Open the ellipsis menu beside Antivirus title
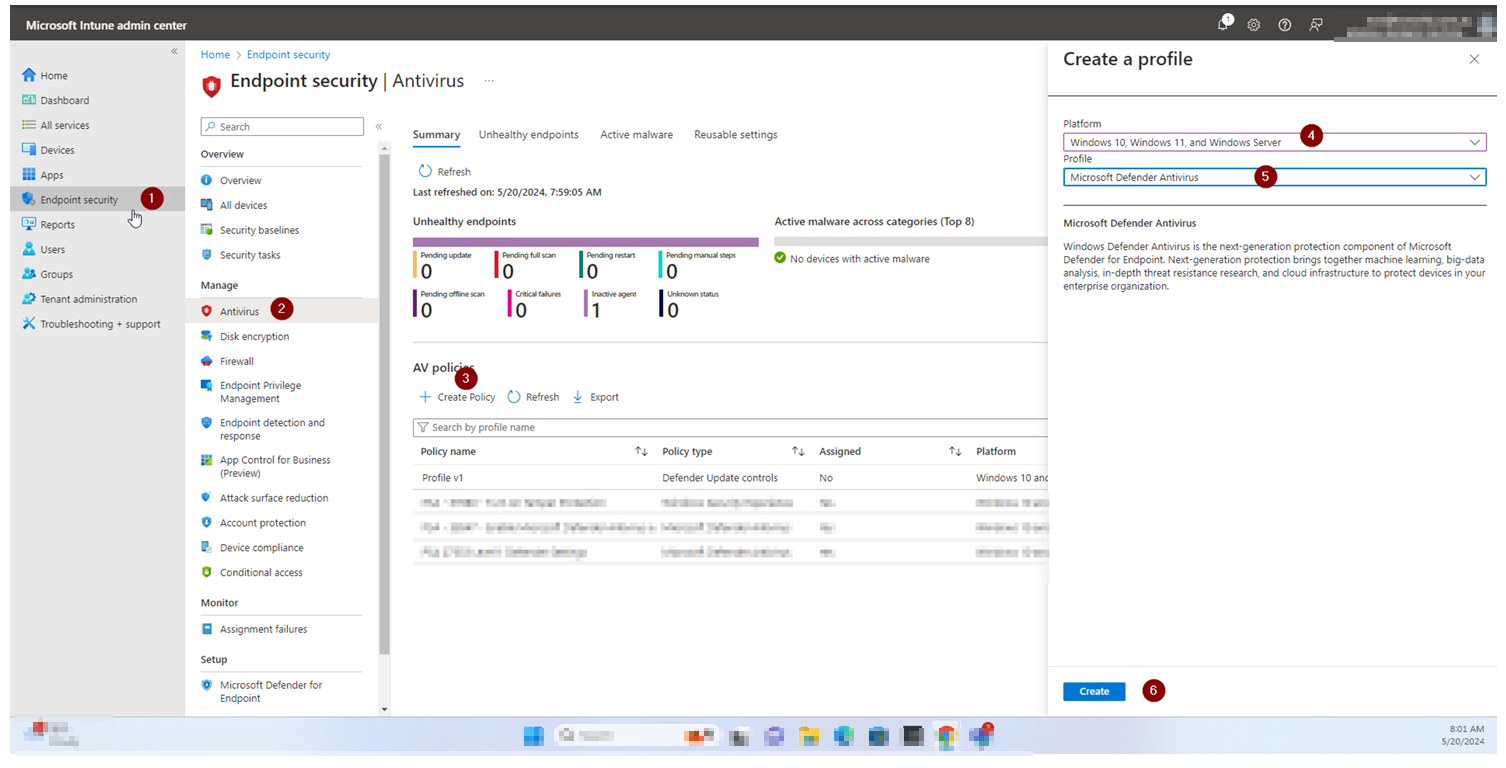The height and width of the screenshot is (768, 1506). pos(489,81)
